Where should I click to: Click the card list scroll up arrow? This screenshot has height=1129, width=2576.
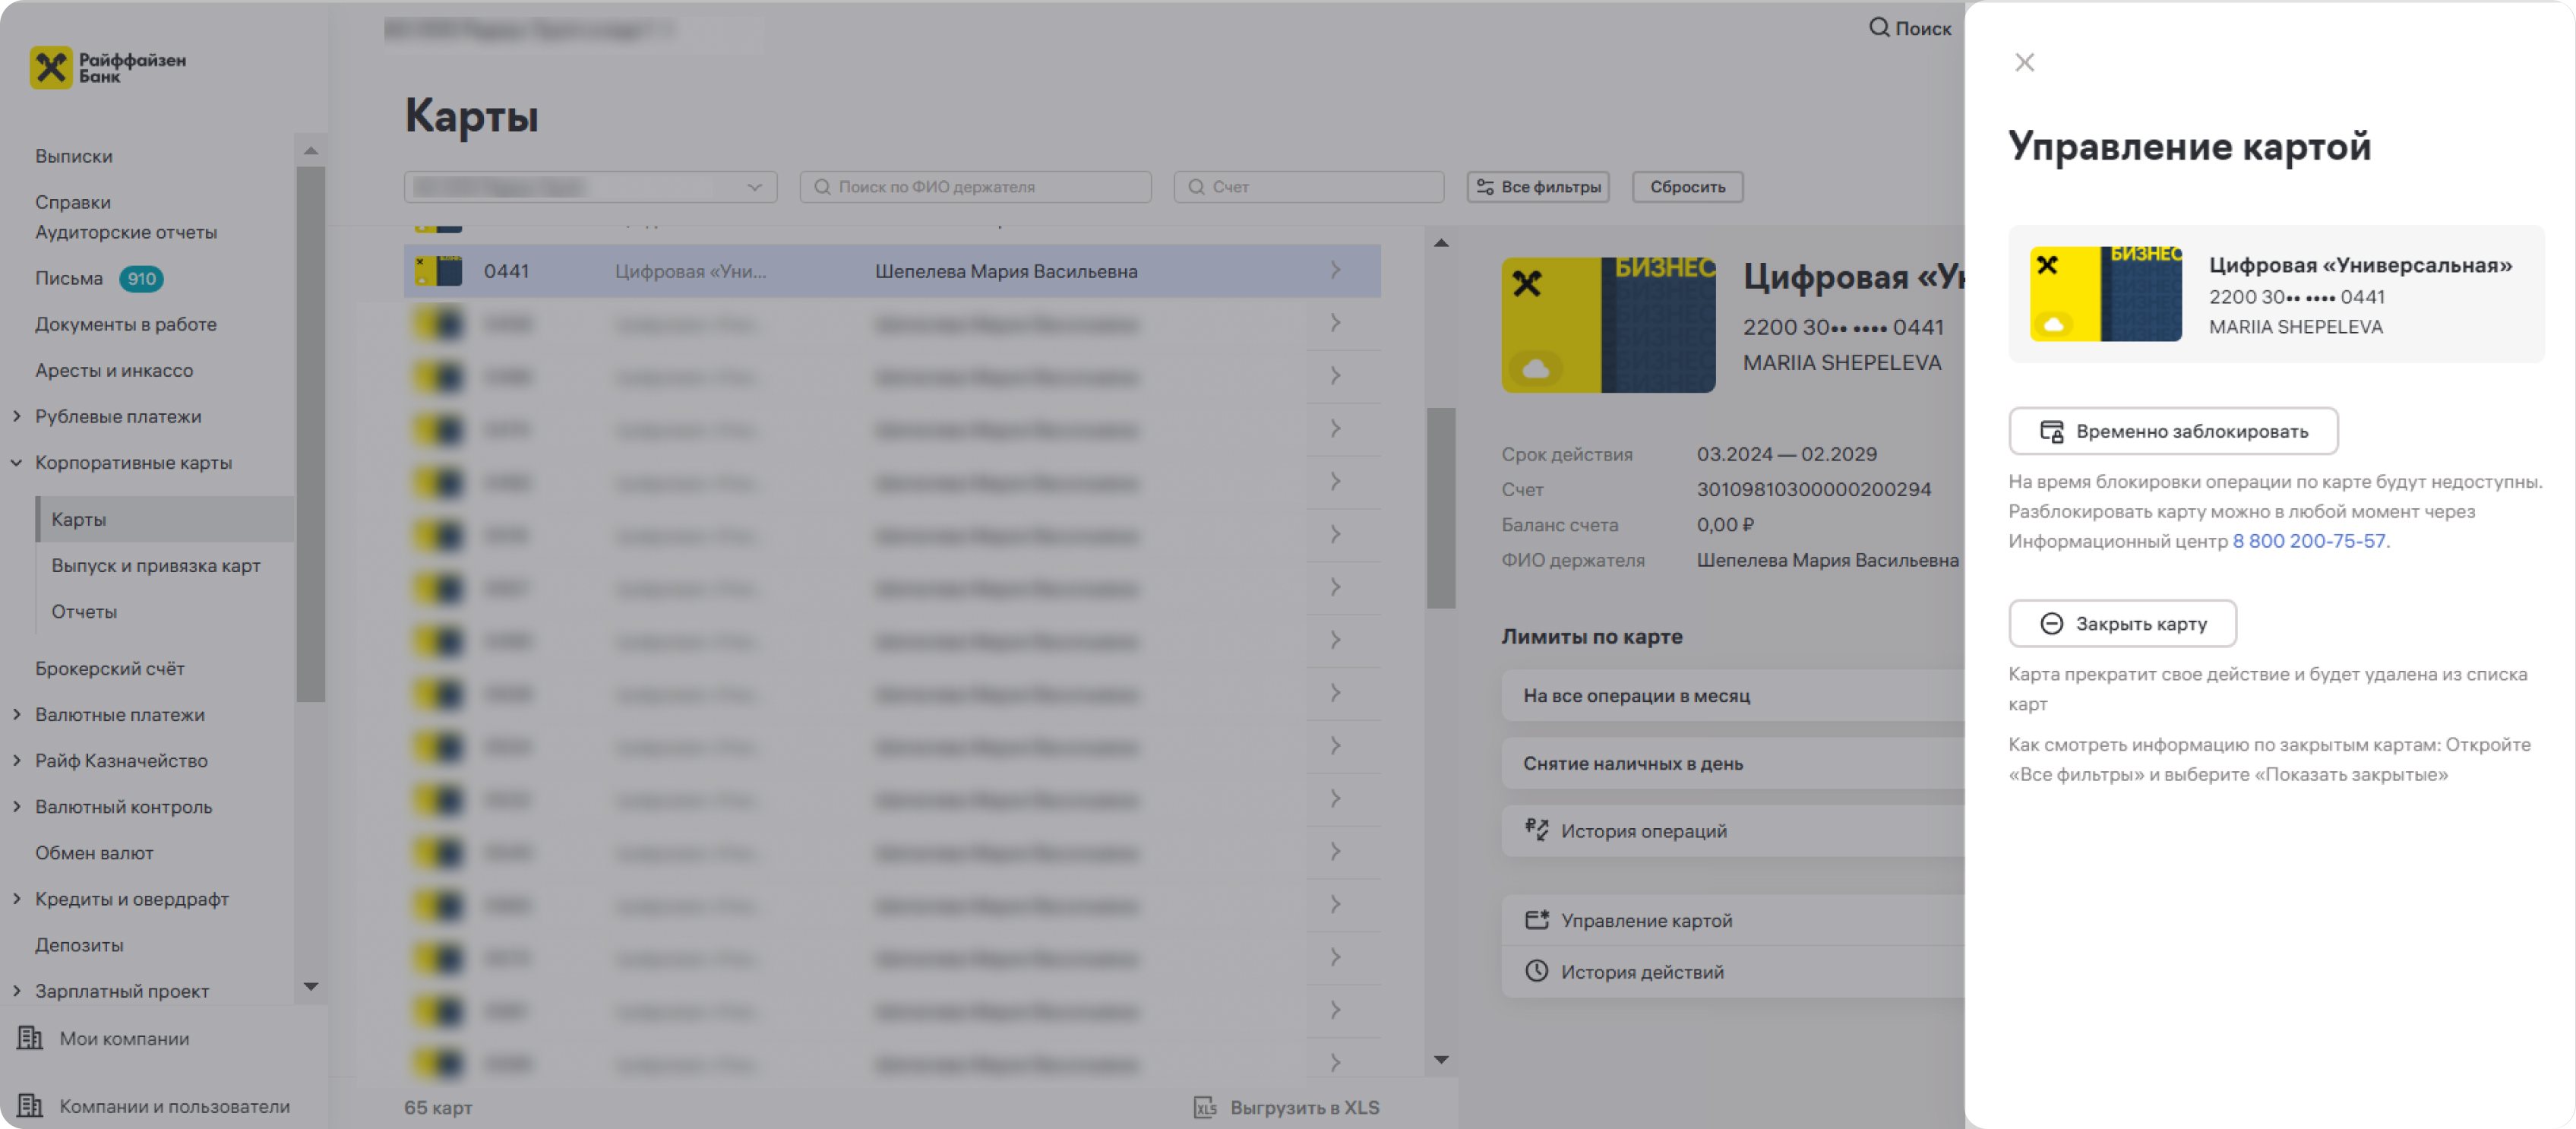click(1441, 243)
